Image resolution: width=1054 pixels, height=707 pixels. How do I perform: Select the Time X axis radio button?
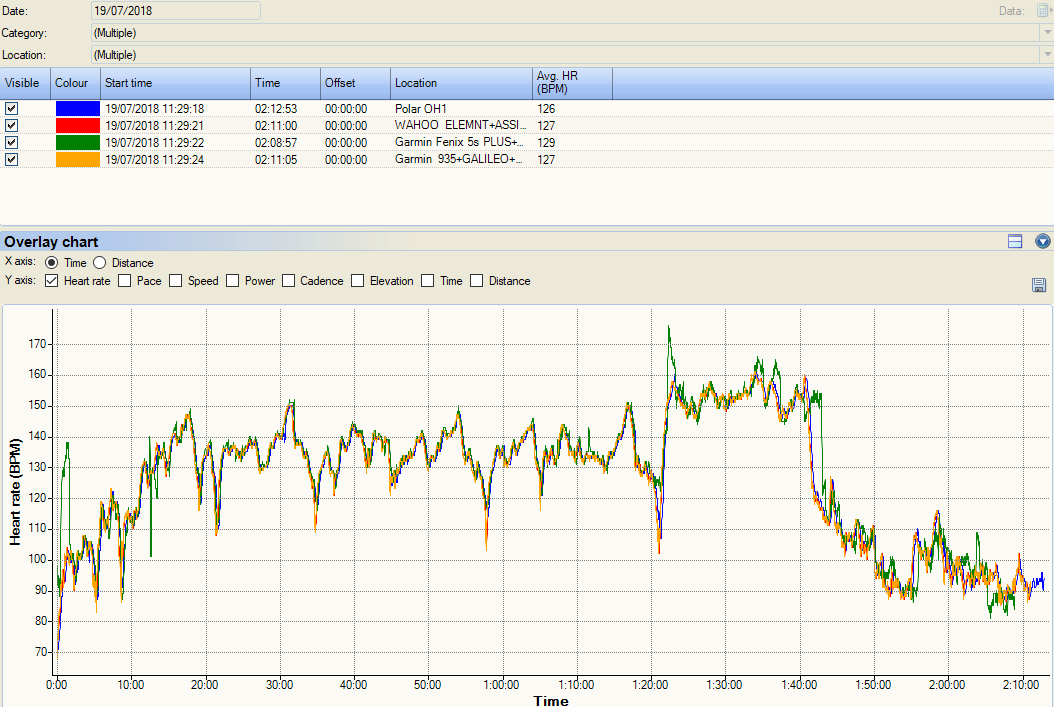pos(51,263)
